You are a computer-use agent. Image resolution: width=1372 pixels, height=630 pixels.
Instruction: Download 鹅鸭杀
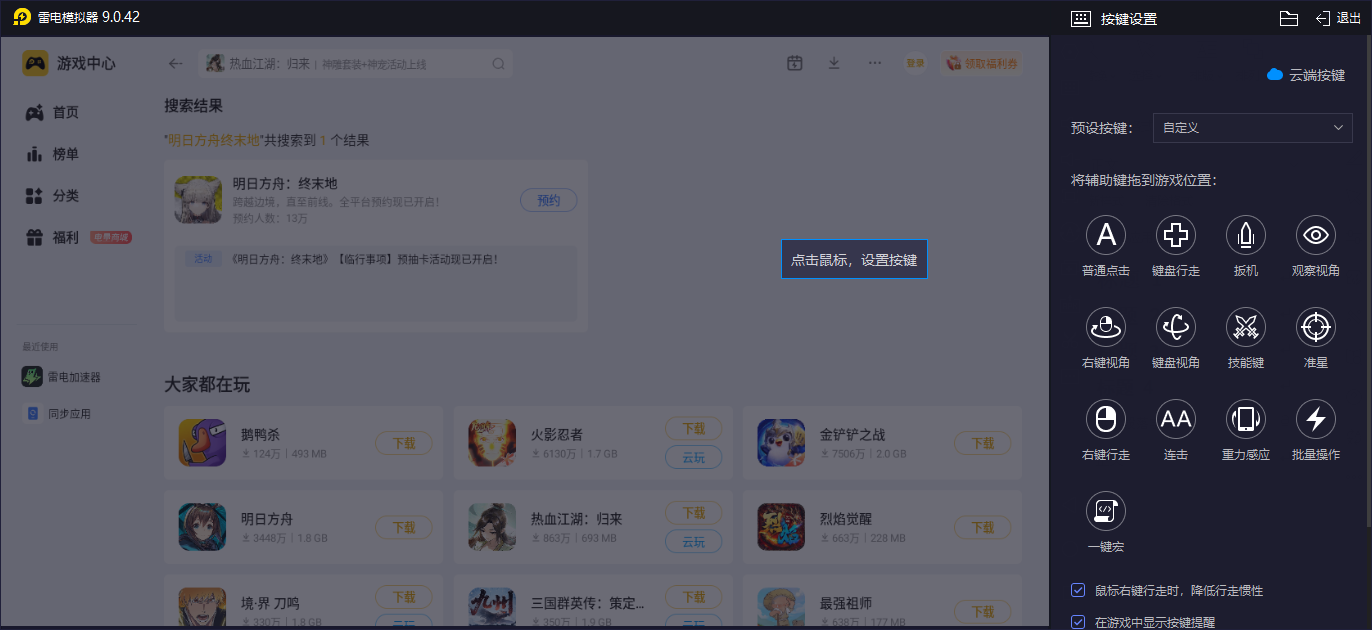404,444
